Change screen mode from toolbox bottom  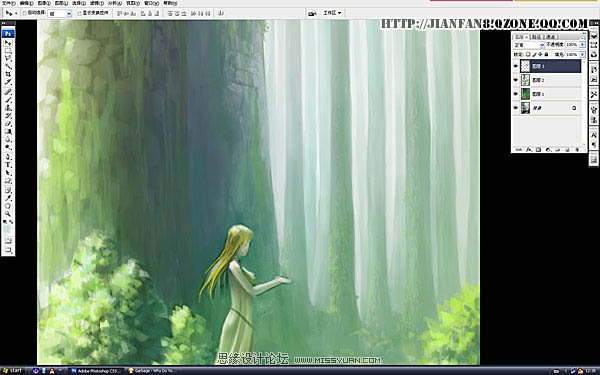tap(8, 251)
